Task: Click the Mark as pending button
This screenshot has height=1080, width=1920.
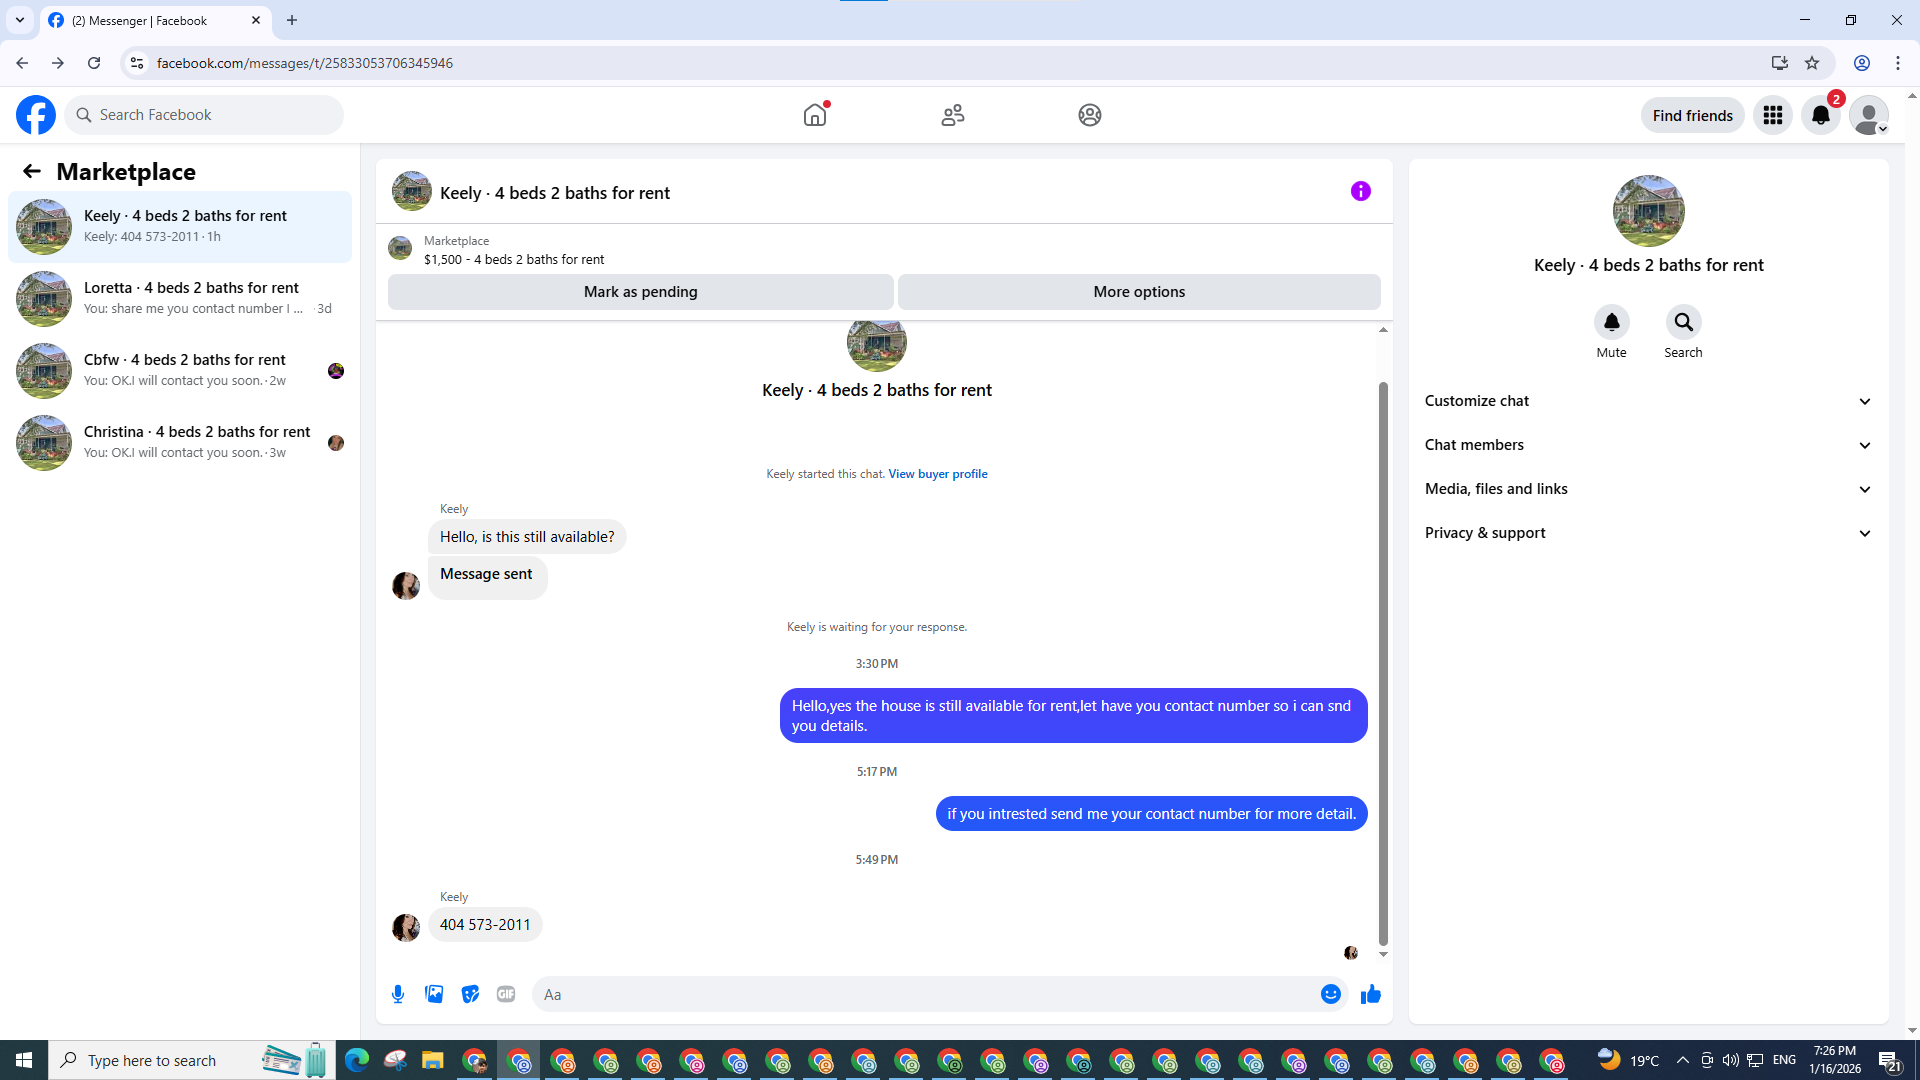Action: [x=640, y=292]
